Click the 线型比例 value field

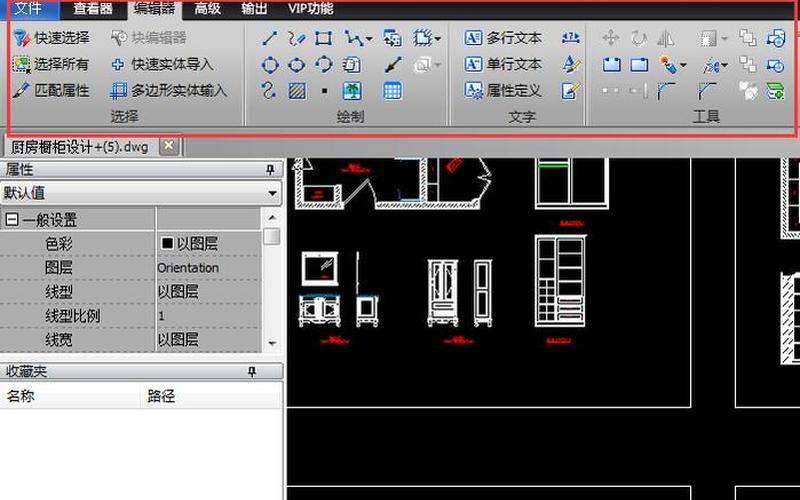coord(208,316)
